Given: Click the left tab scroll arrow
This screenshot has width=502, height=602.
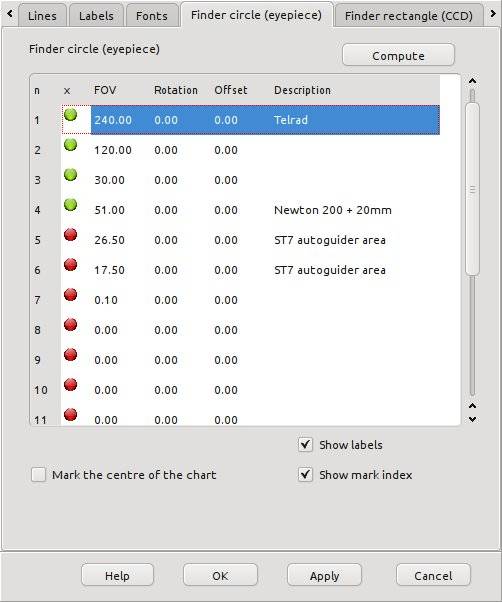Looking at the screenshot, I should tap(10, 14).
